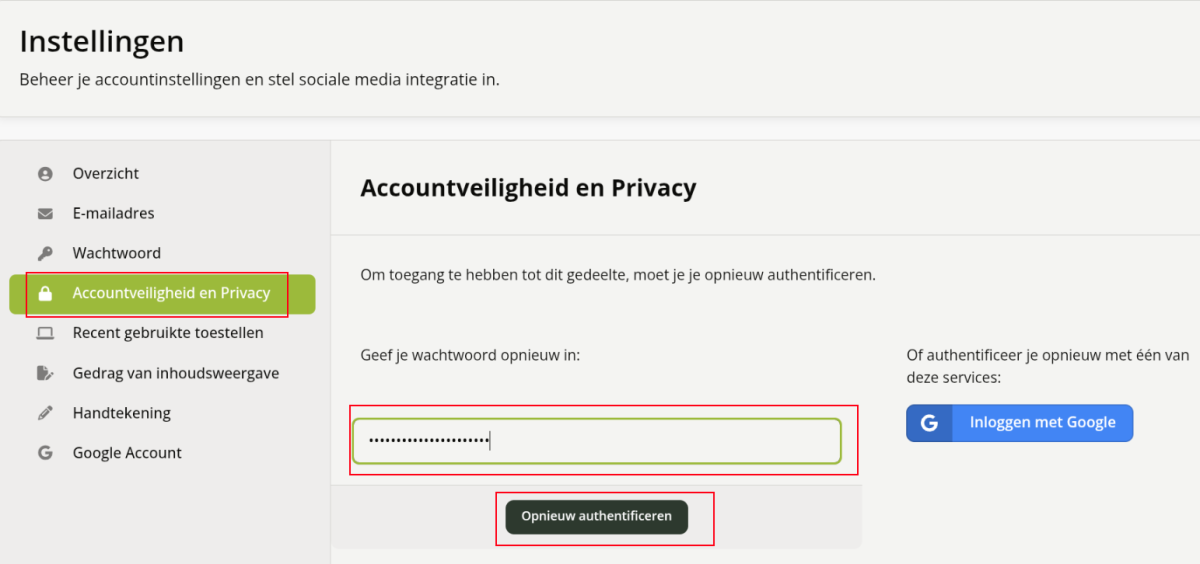Click the laptop icon for recent devices
The height and width of the screenshot is (564, 1200).
click(x=45, y=333)
